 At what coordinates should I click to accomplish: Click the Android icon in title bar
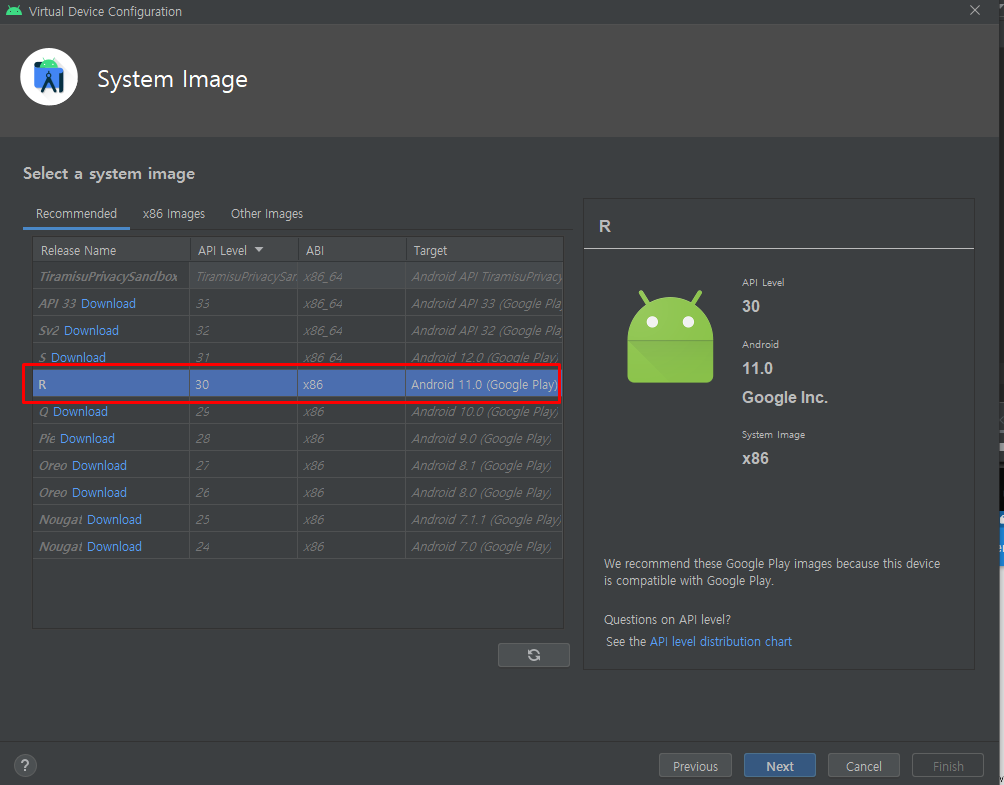click(13, 11)
